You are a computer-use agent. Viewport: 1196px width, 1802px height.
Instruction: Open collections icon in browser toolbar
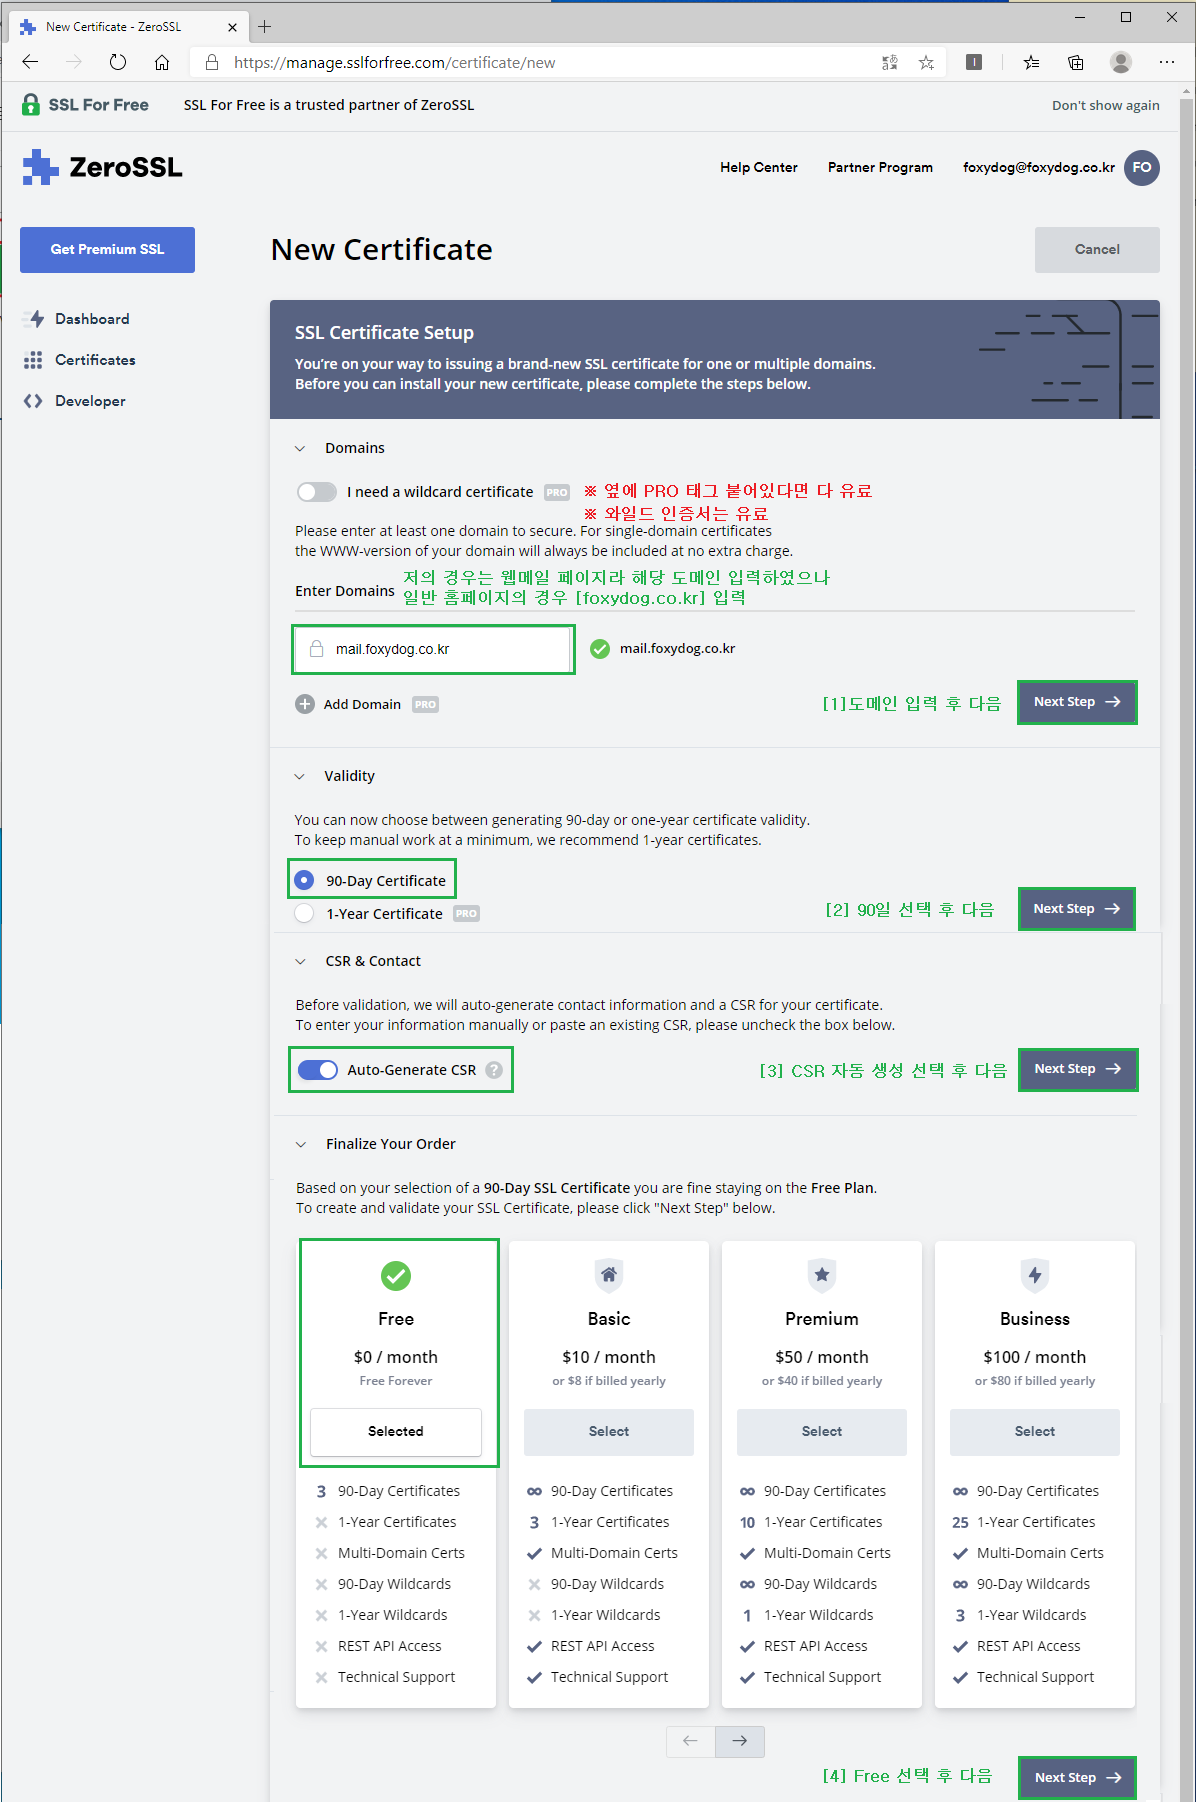point(1076,62)
